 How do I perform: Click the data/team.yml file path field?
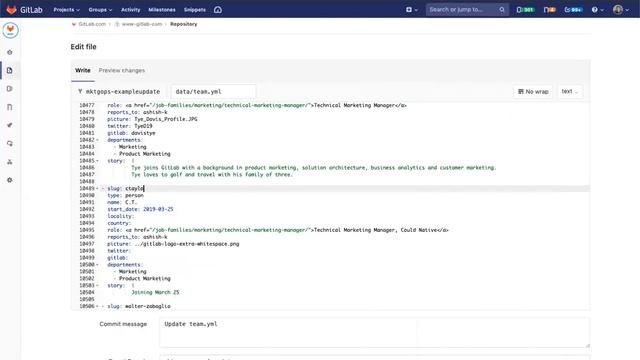[x=213, y=91]
